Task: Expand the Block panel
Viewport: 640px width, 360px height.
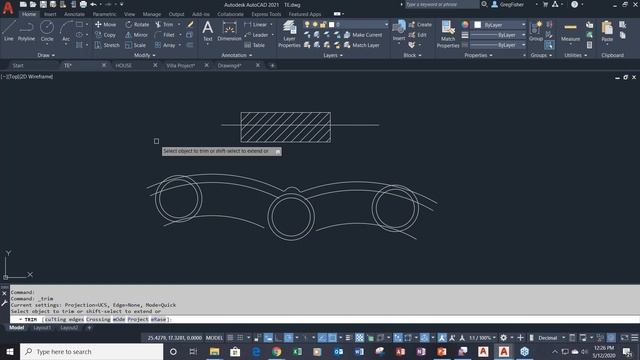Action: click(412, 55)
